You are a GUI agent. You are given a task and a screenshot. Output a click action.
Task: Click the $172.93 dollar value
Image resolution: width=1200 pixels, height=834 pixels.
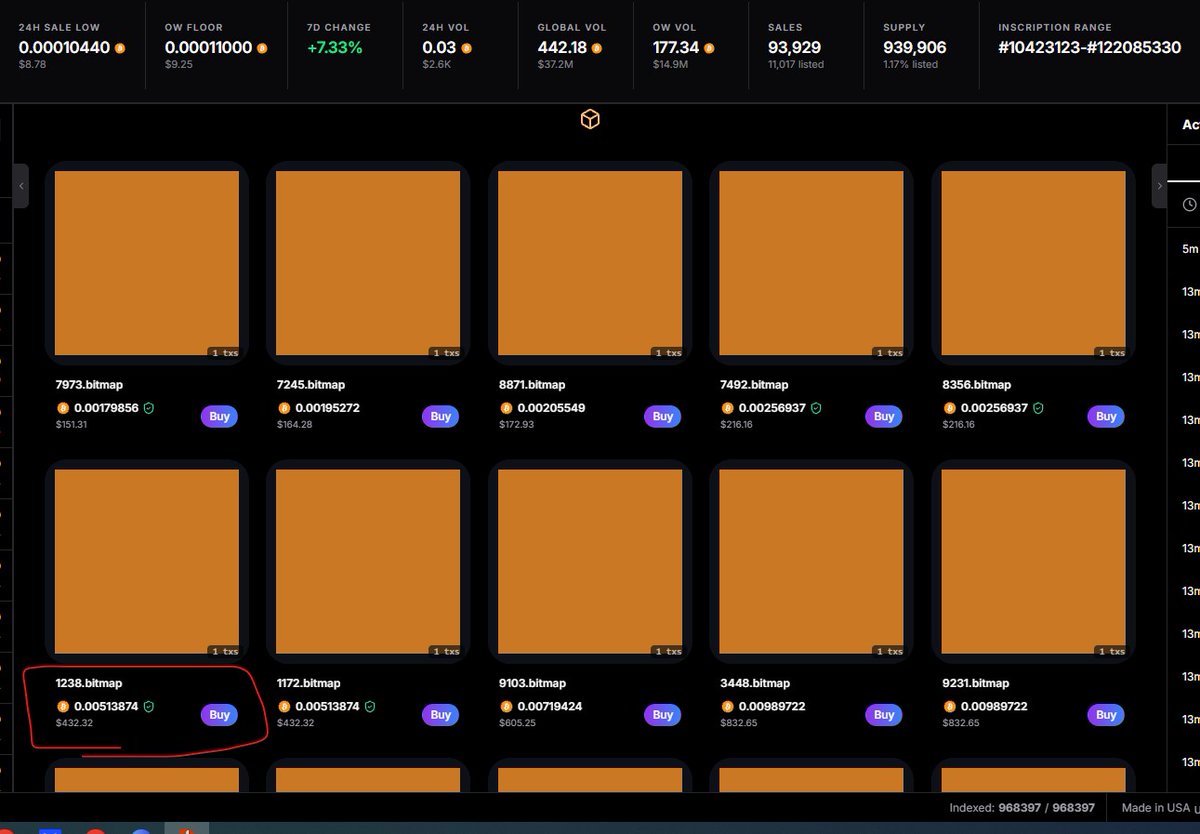515,425
